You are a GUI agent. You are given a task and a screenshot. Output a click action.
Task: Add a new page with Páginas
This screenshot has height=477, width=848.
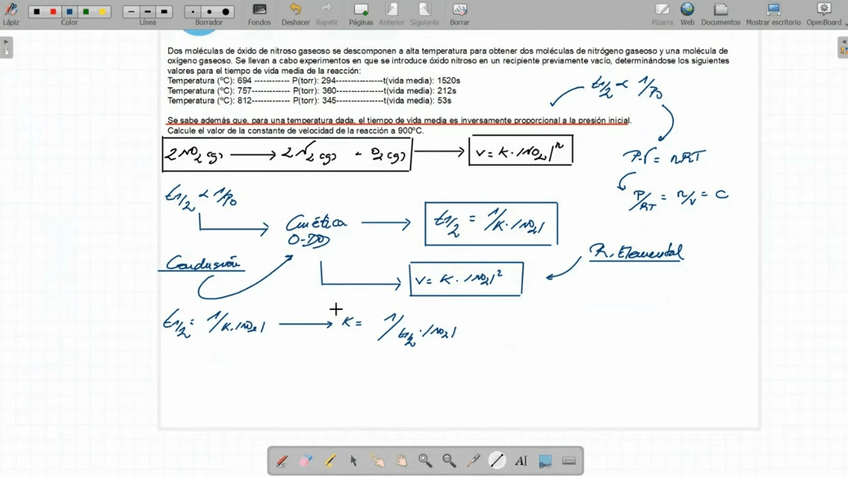click(x=361, y=14)
